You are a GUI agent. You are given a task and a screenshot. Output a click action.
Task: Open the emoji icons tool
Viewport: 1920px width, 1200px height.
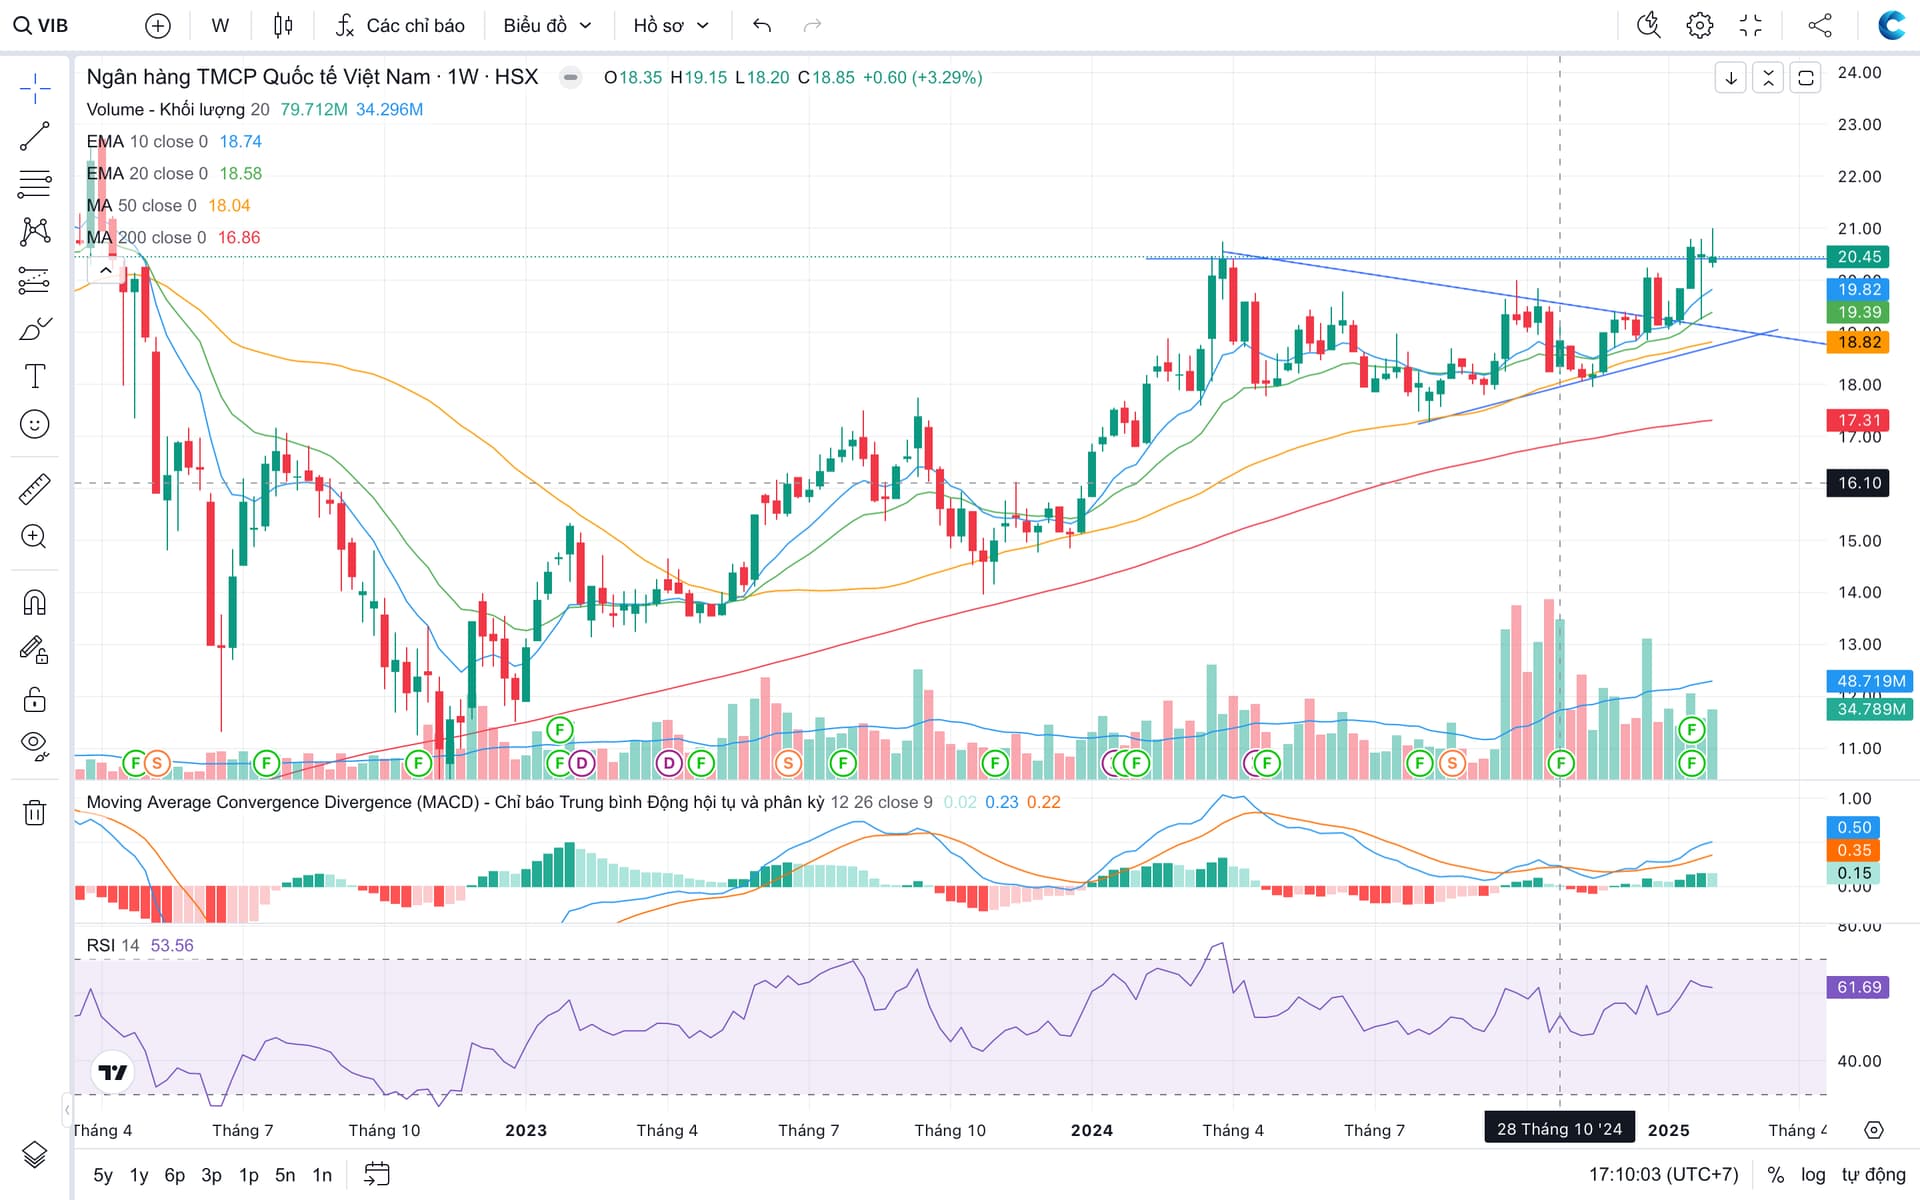coord(34,424)
